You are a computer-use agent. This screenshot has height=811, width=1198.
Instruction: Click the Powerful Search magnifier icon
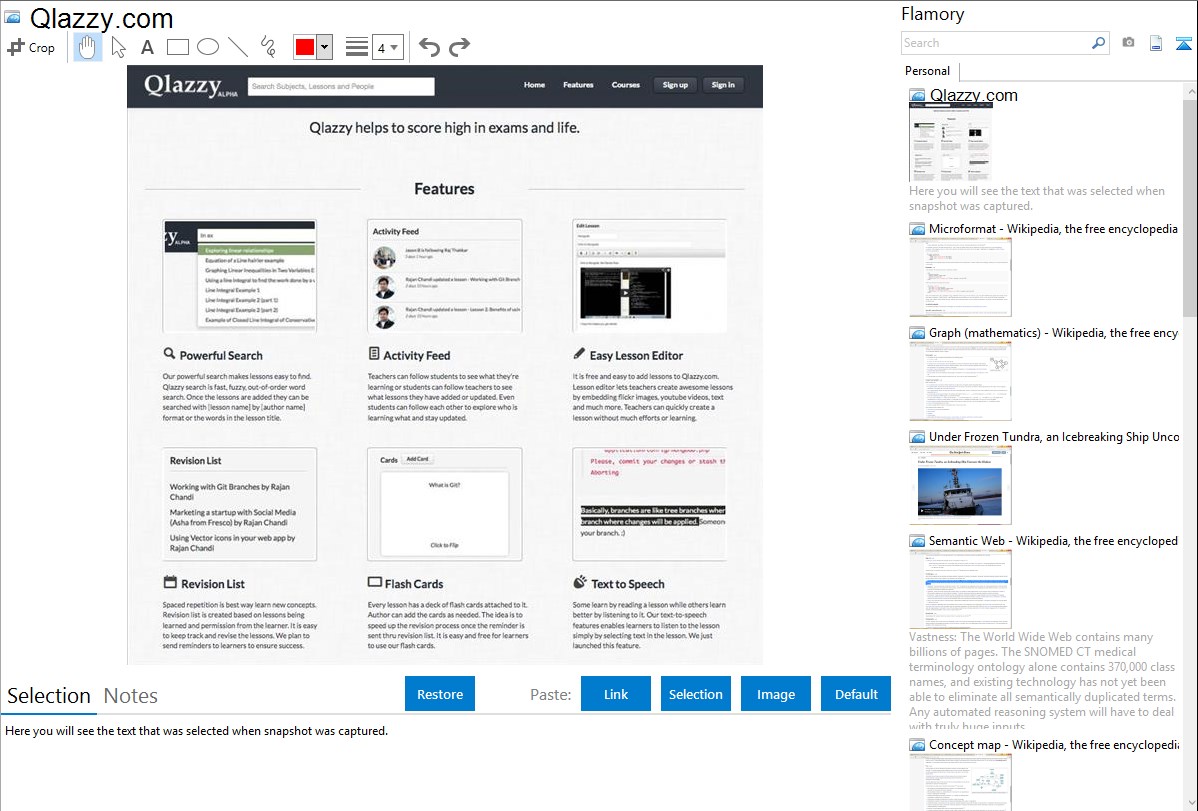(169, 353)
